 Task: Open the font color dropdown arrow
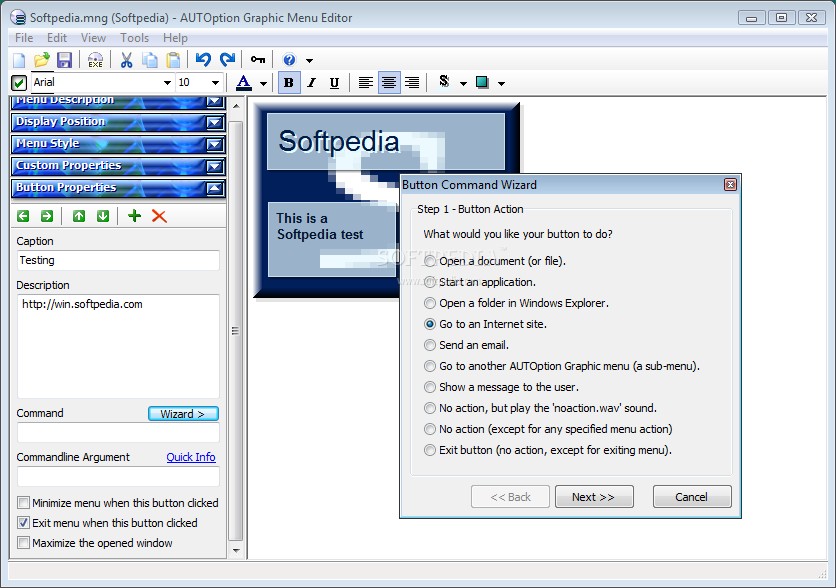click(263, 83)
